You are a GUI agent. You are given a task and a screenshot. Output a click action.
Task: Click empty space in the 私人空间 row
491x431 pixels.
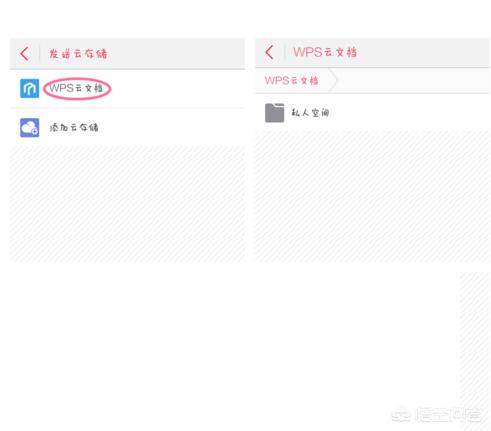pos(409,113)
